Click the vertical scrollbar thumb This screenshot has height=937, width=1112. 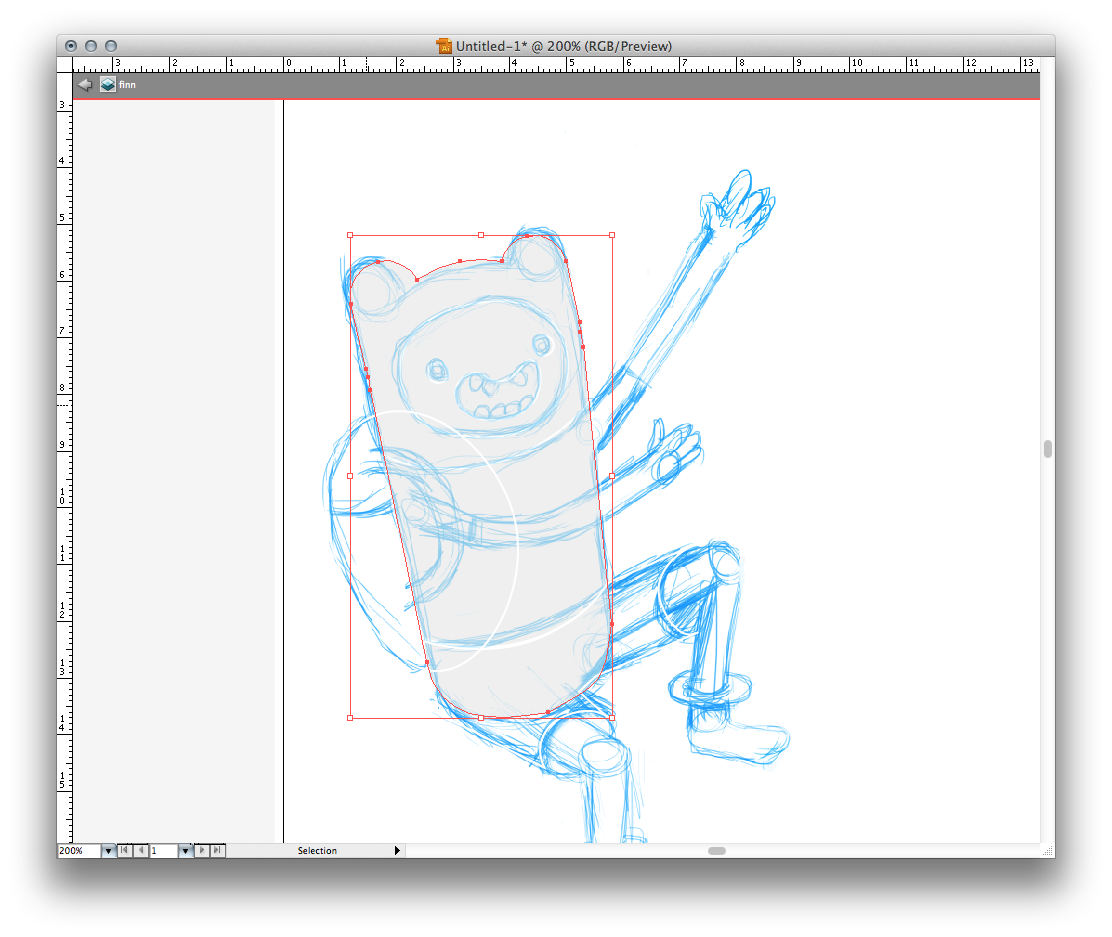(x=1047, y=449)
